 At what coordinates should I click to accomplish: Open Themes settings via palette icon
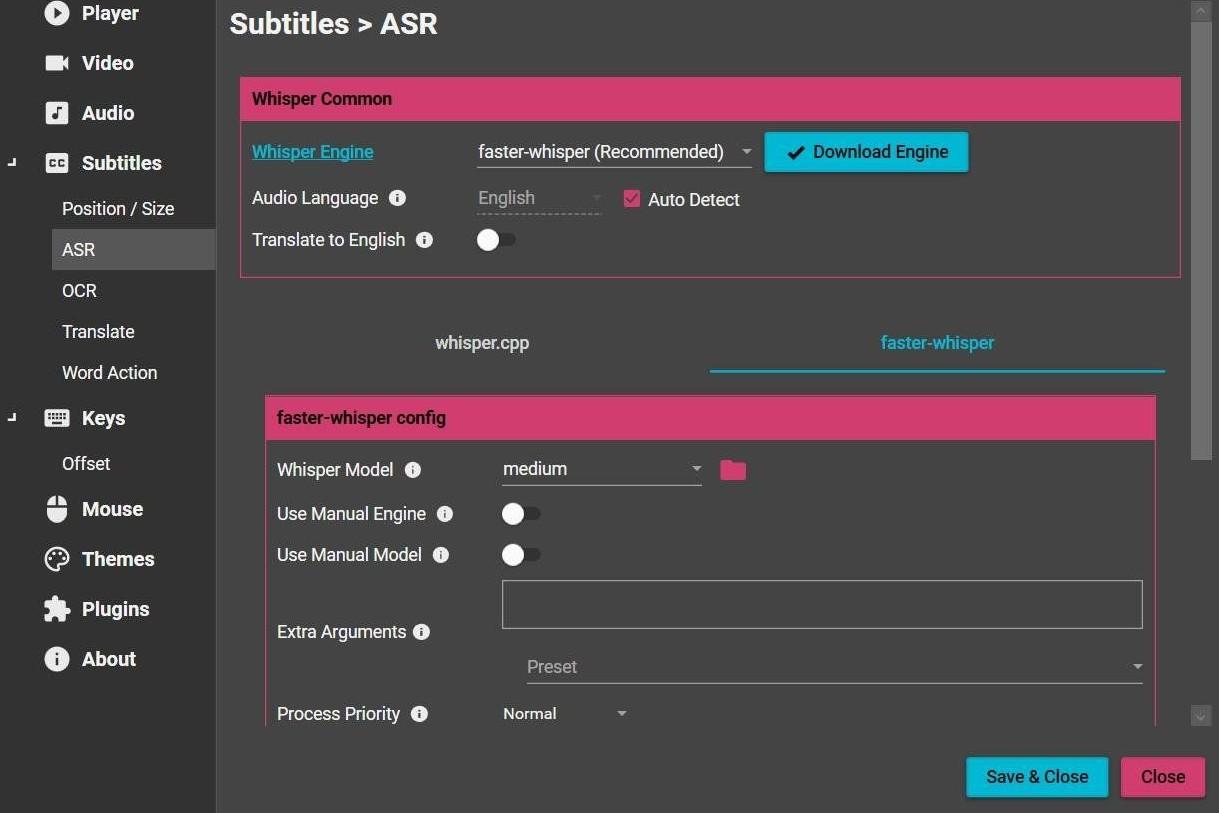click(x=57, y=559)
